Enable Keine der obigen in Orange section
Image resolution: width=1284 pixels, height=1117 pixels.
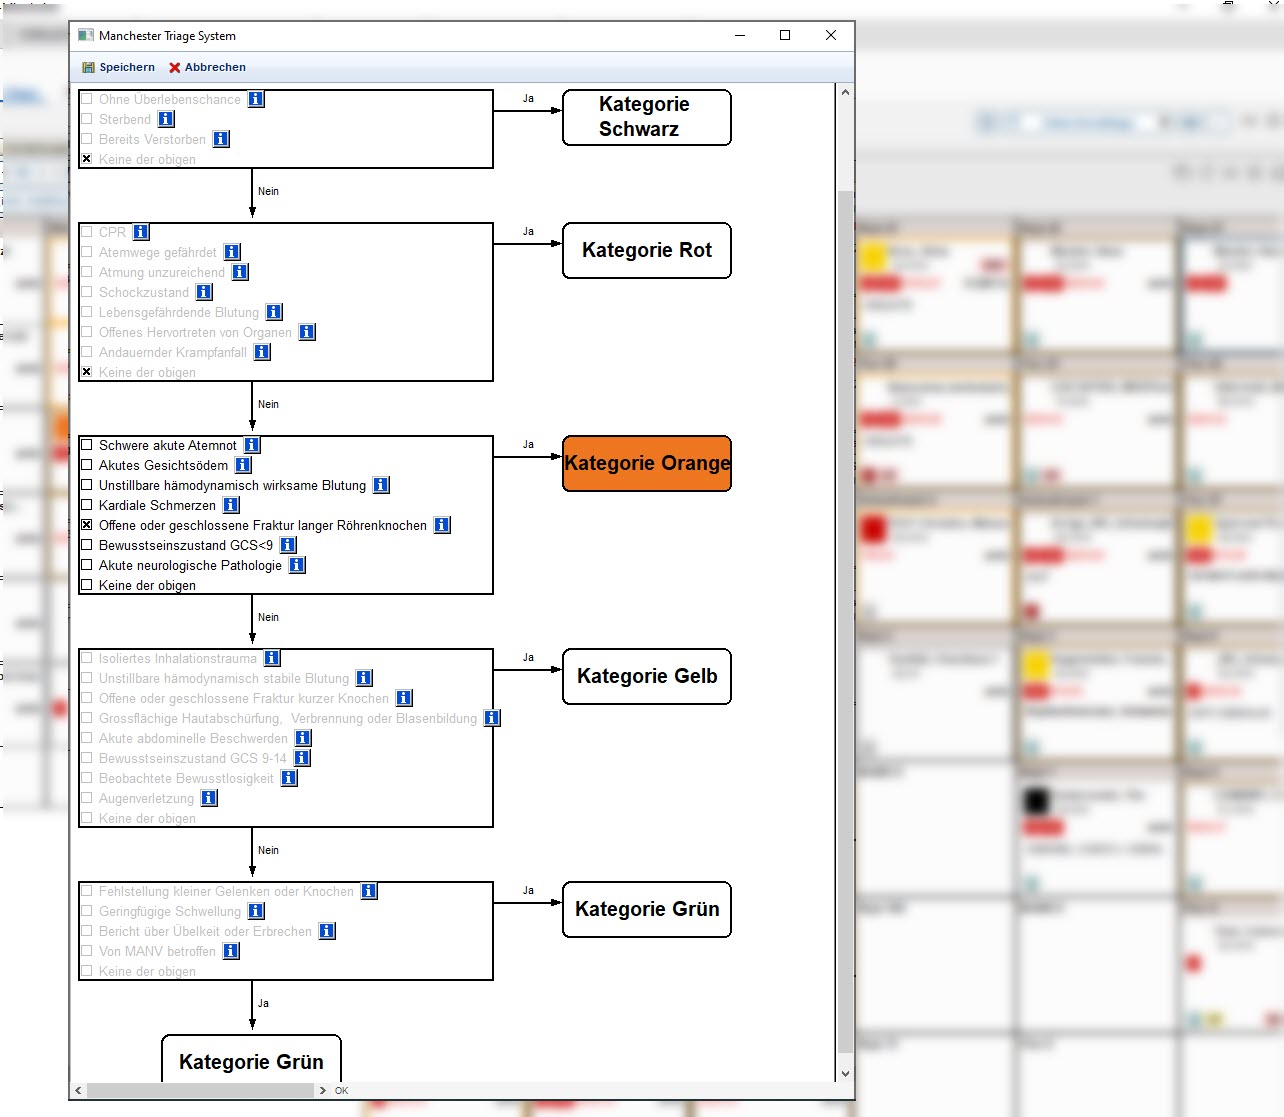[87, 585]
